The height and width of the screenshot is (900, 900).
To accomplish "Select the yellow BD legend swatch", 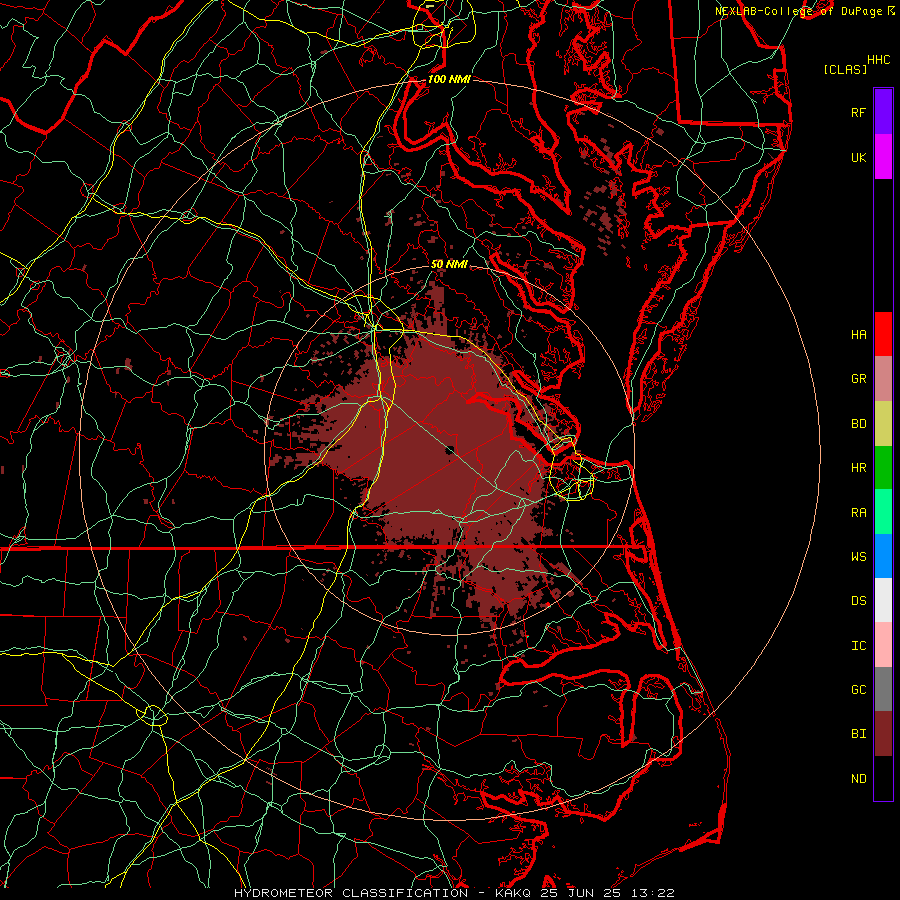I will (x=883, y=424).
